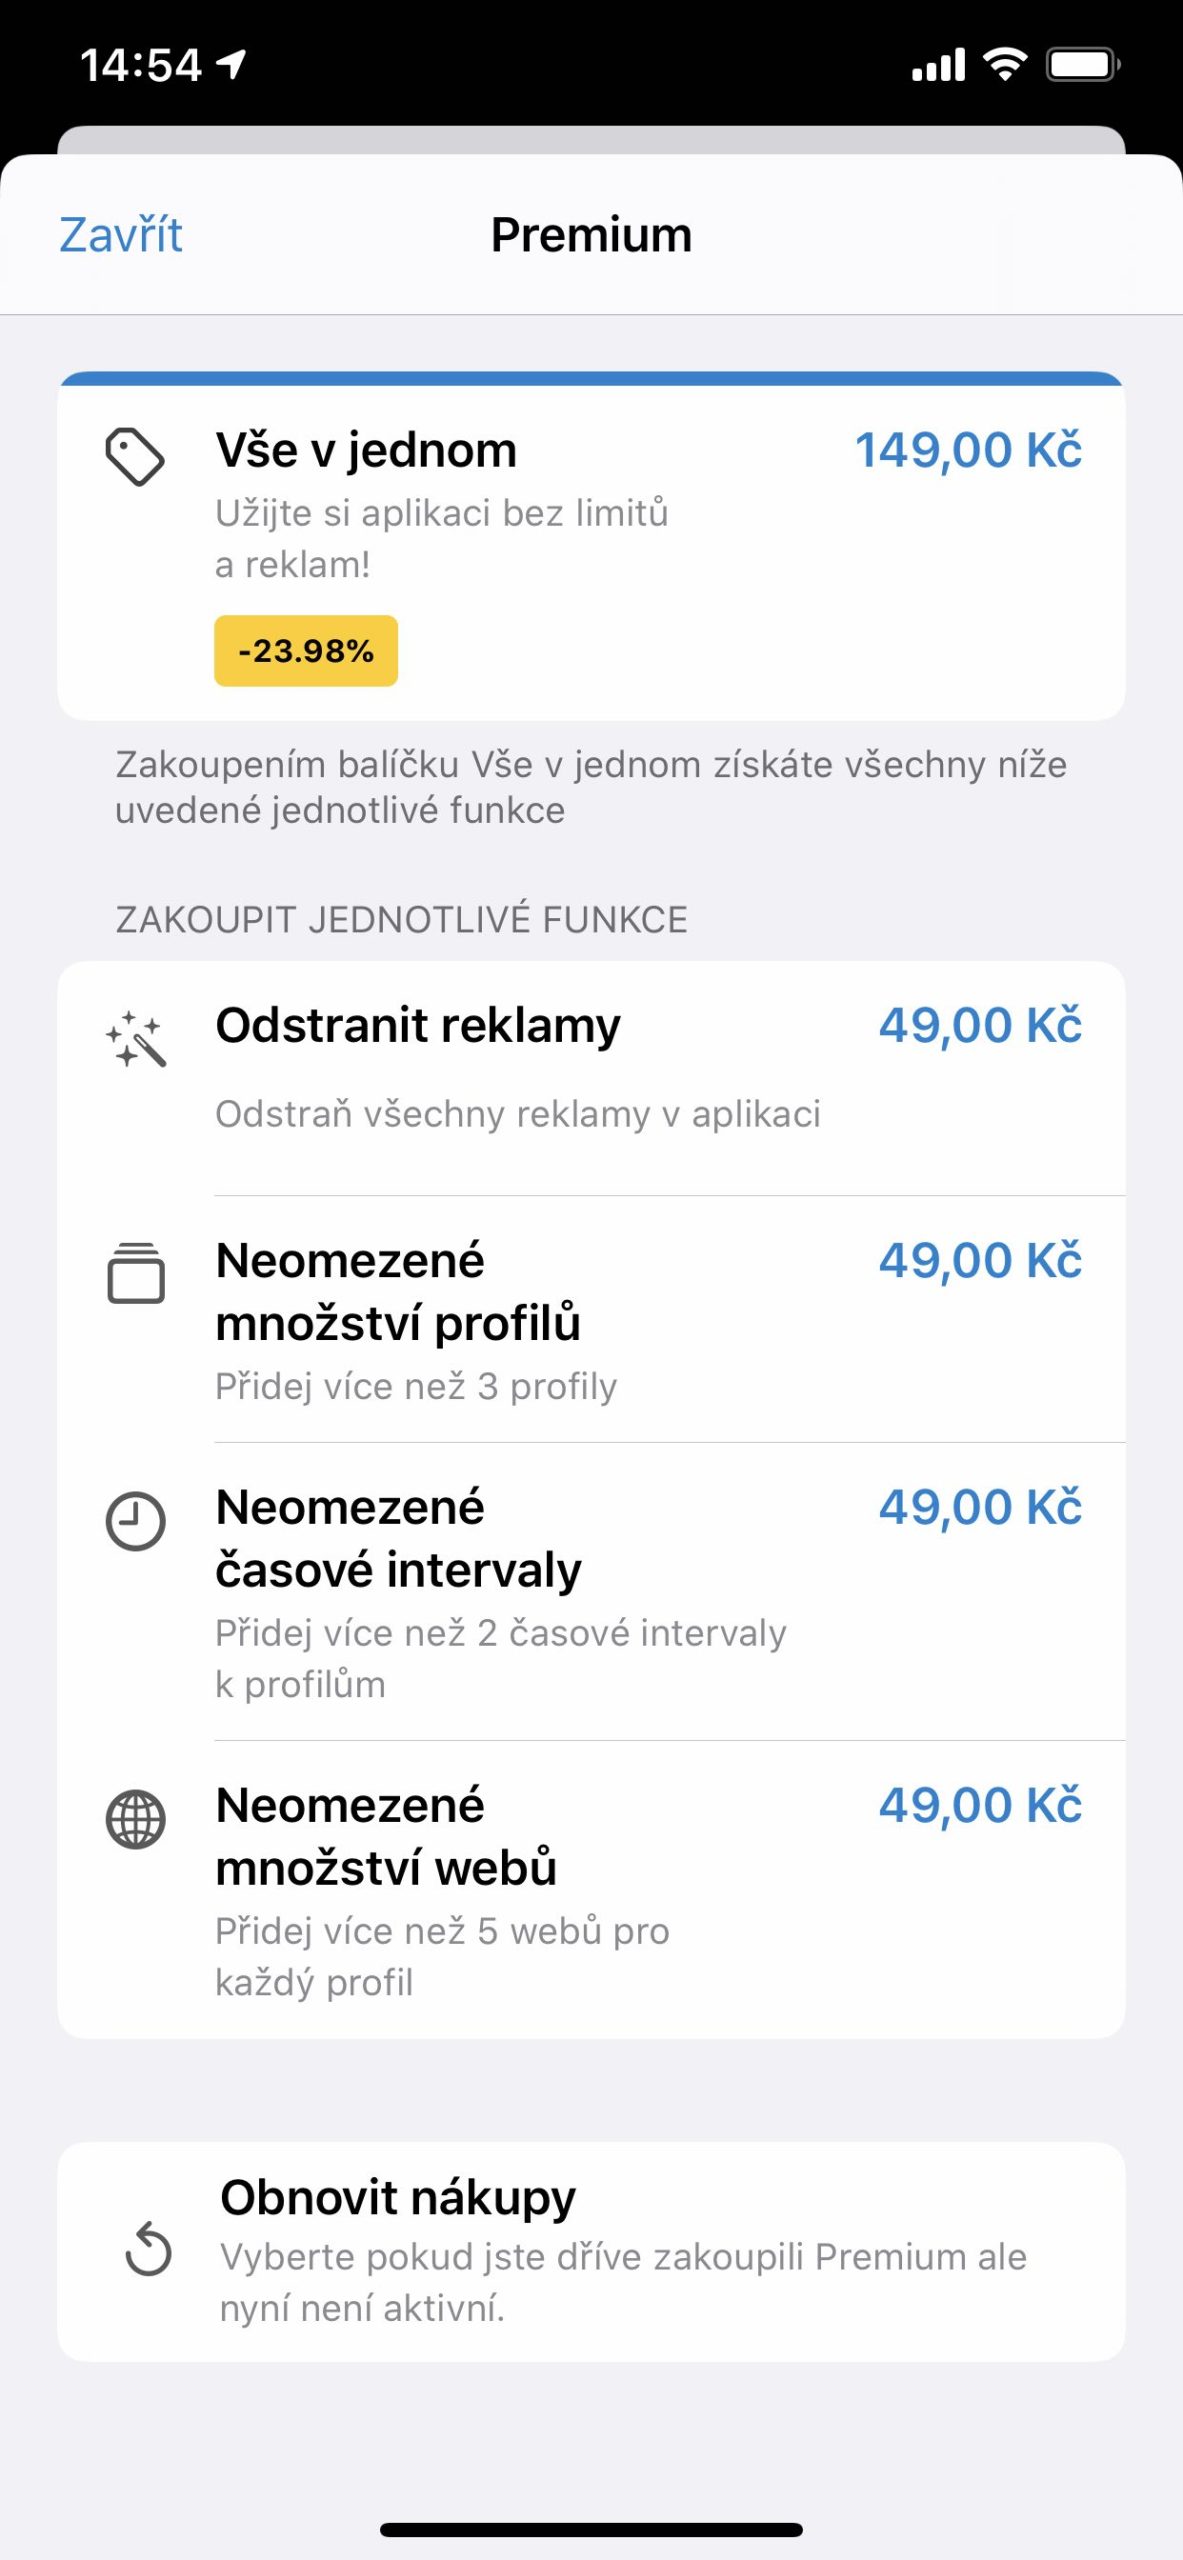Tap the price tag icon for Vše v jednom
1183x2560 pixels.
coord(135,457)
